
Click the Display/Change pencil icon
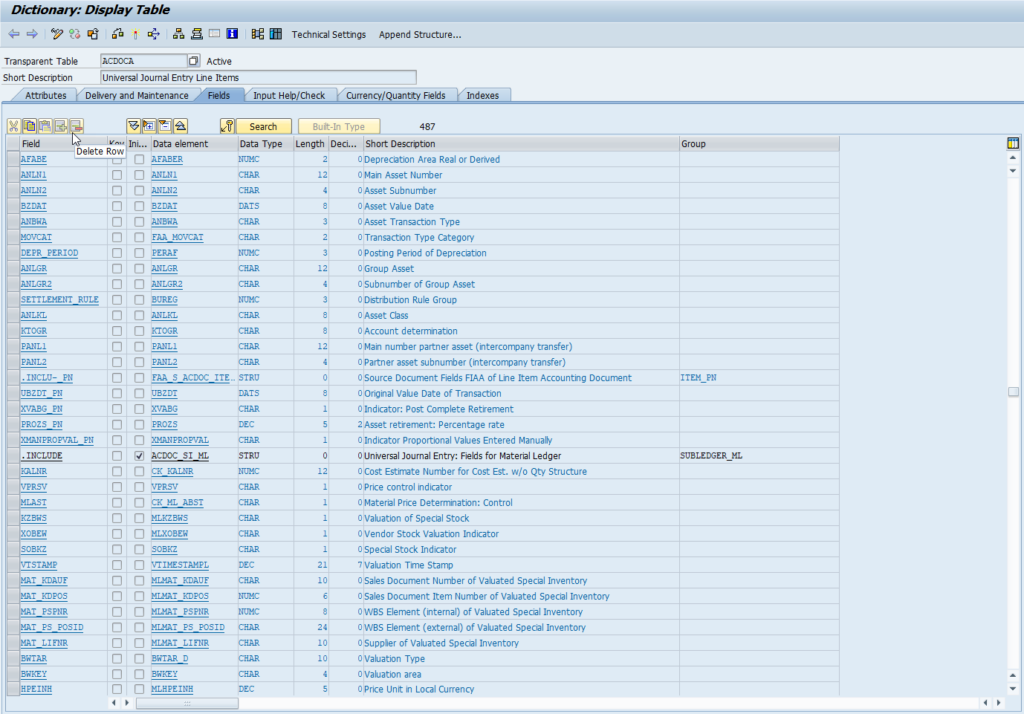coord(57,34)
